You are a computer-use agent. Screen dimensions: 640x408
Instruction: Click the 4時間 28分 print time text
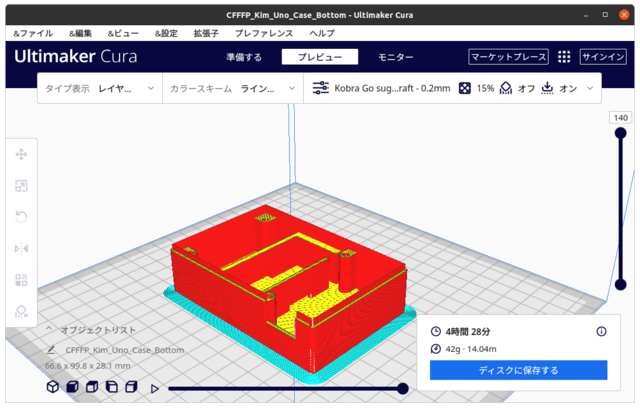pos(468,332)
